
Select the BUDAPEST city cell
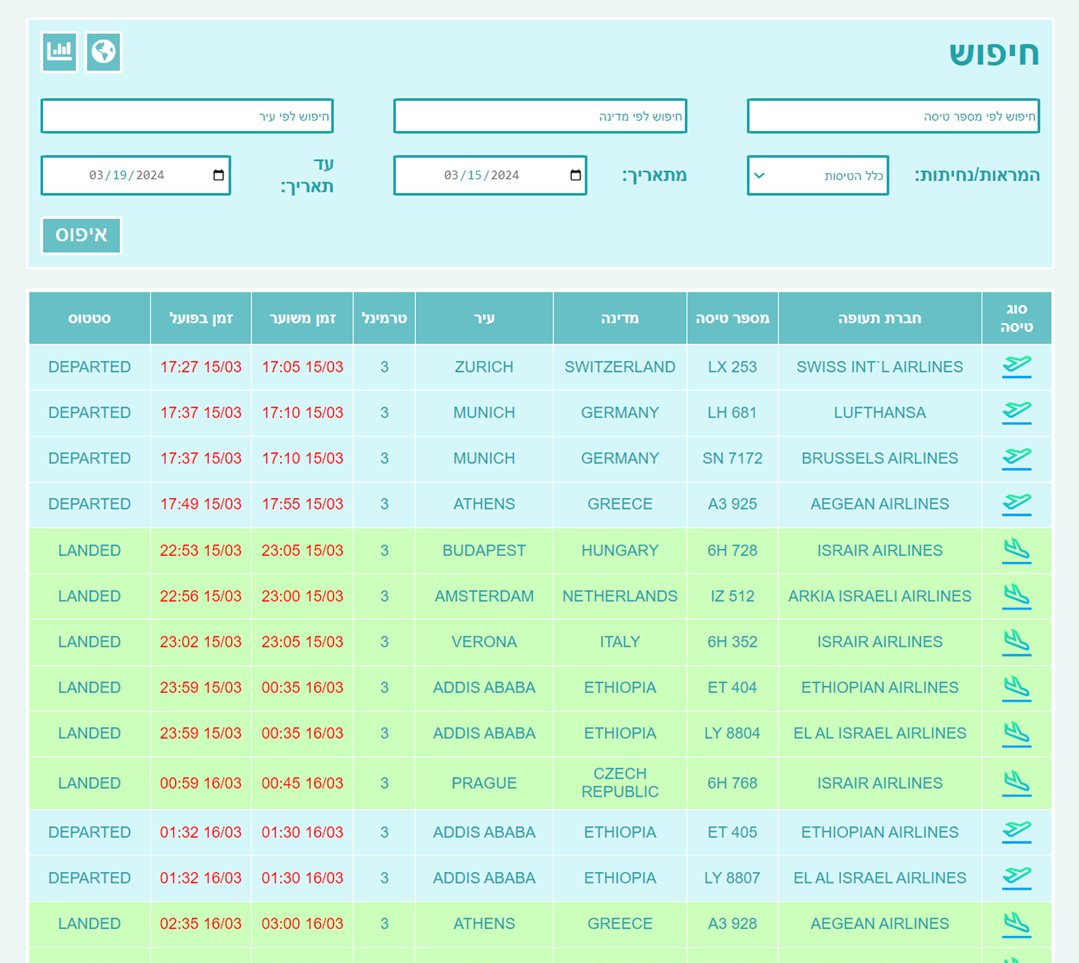coord(484,550)
